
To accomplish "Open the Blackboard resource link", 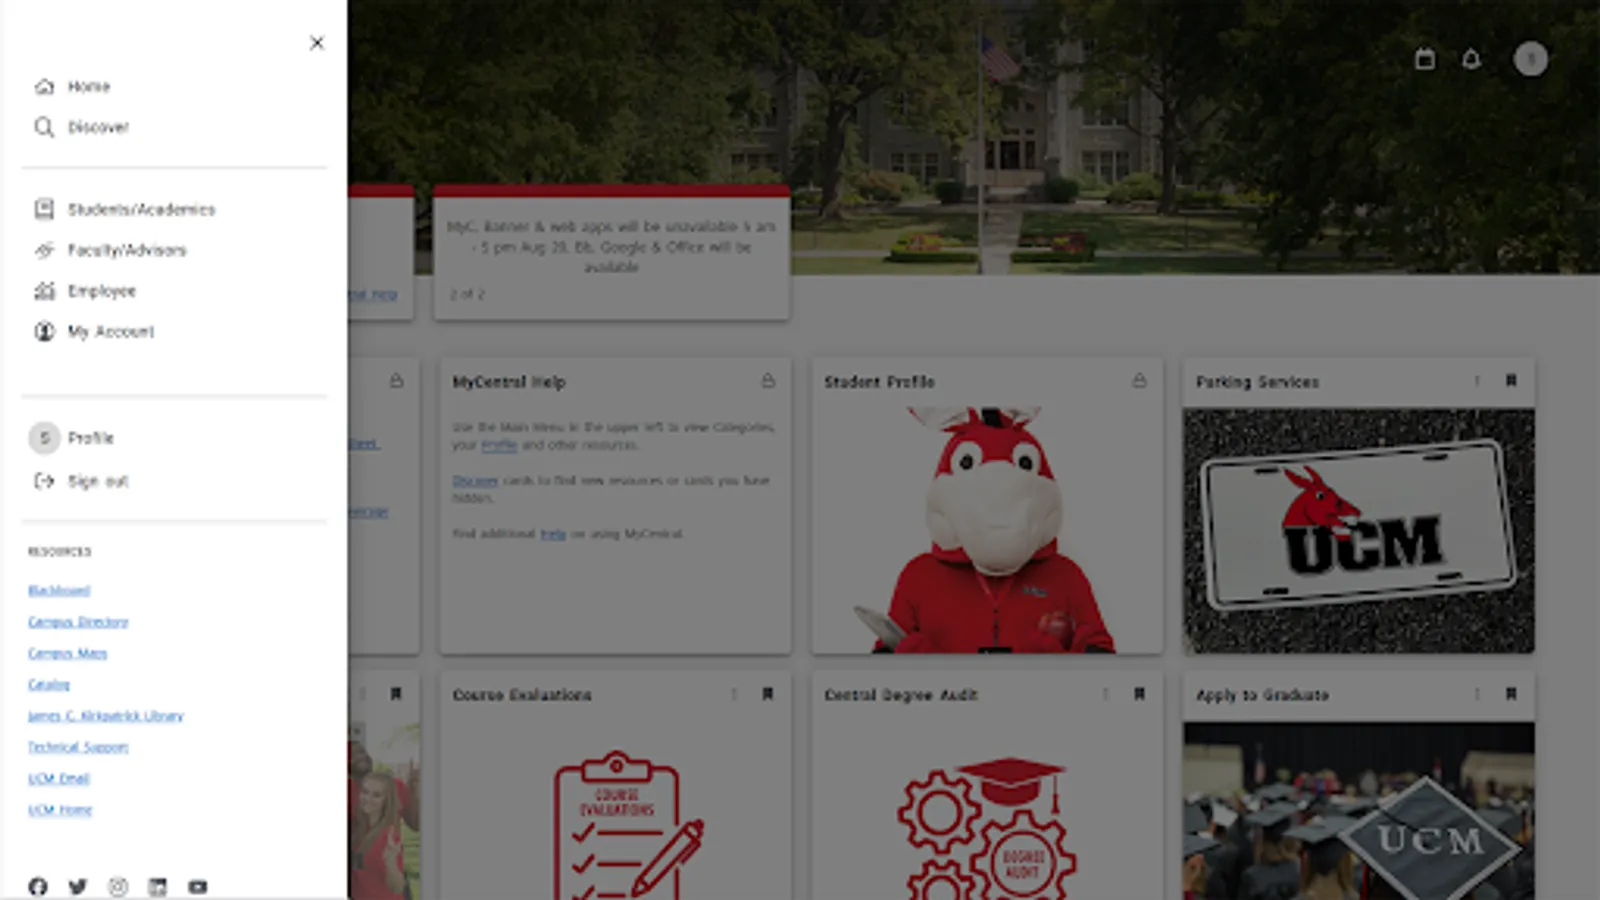I will tap(59, 590).
